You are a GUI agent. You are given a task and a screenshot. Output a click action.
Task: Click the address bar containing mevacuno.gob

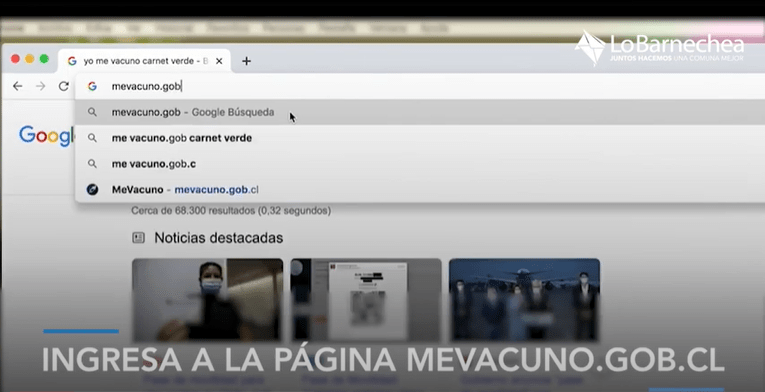(x=420, y=86)
